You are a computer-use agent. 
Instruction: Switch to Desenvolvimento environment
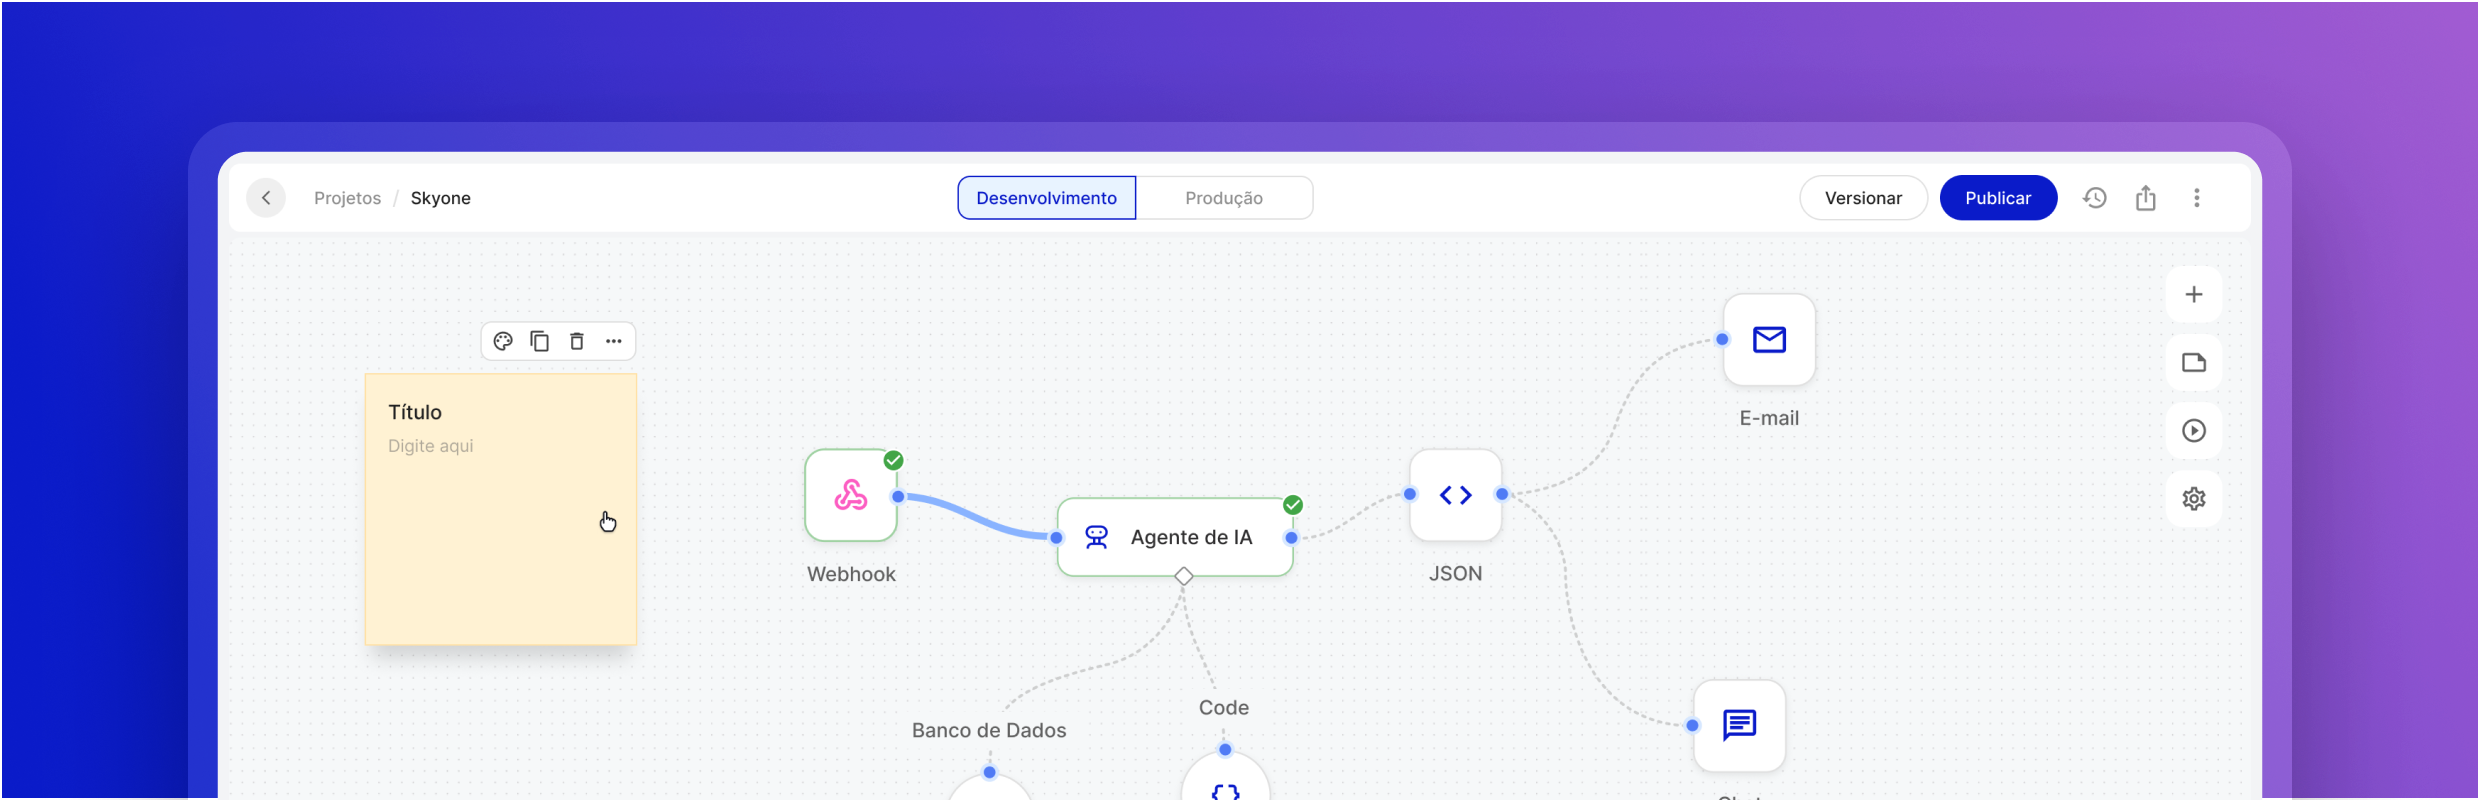pyautogui.click(x=1046, y=198)
